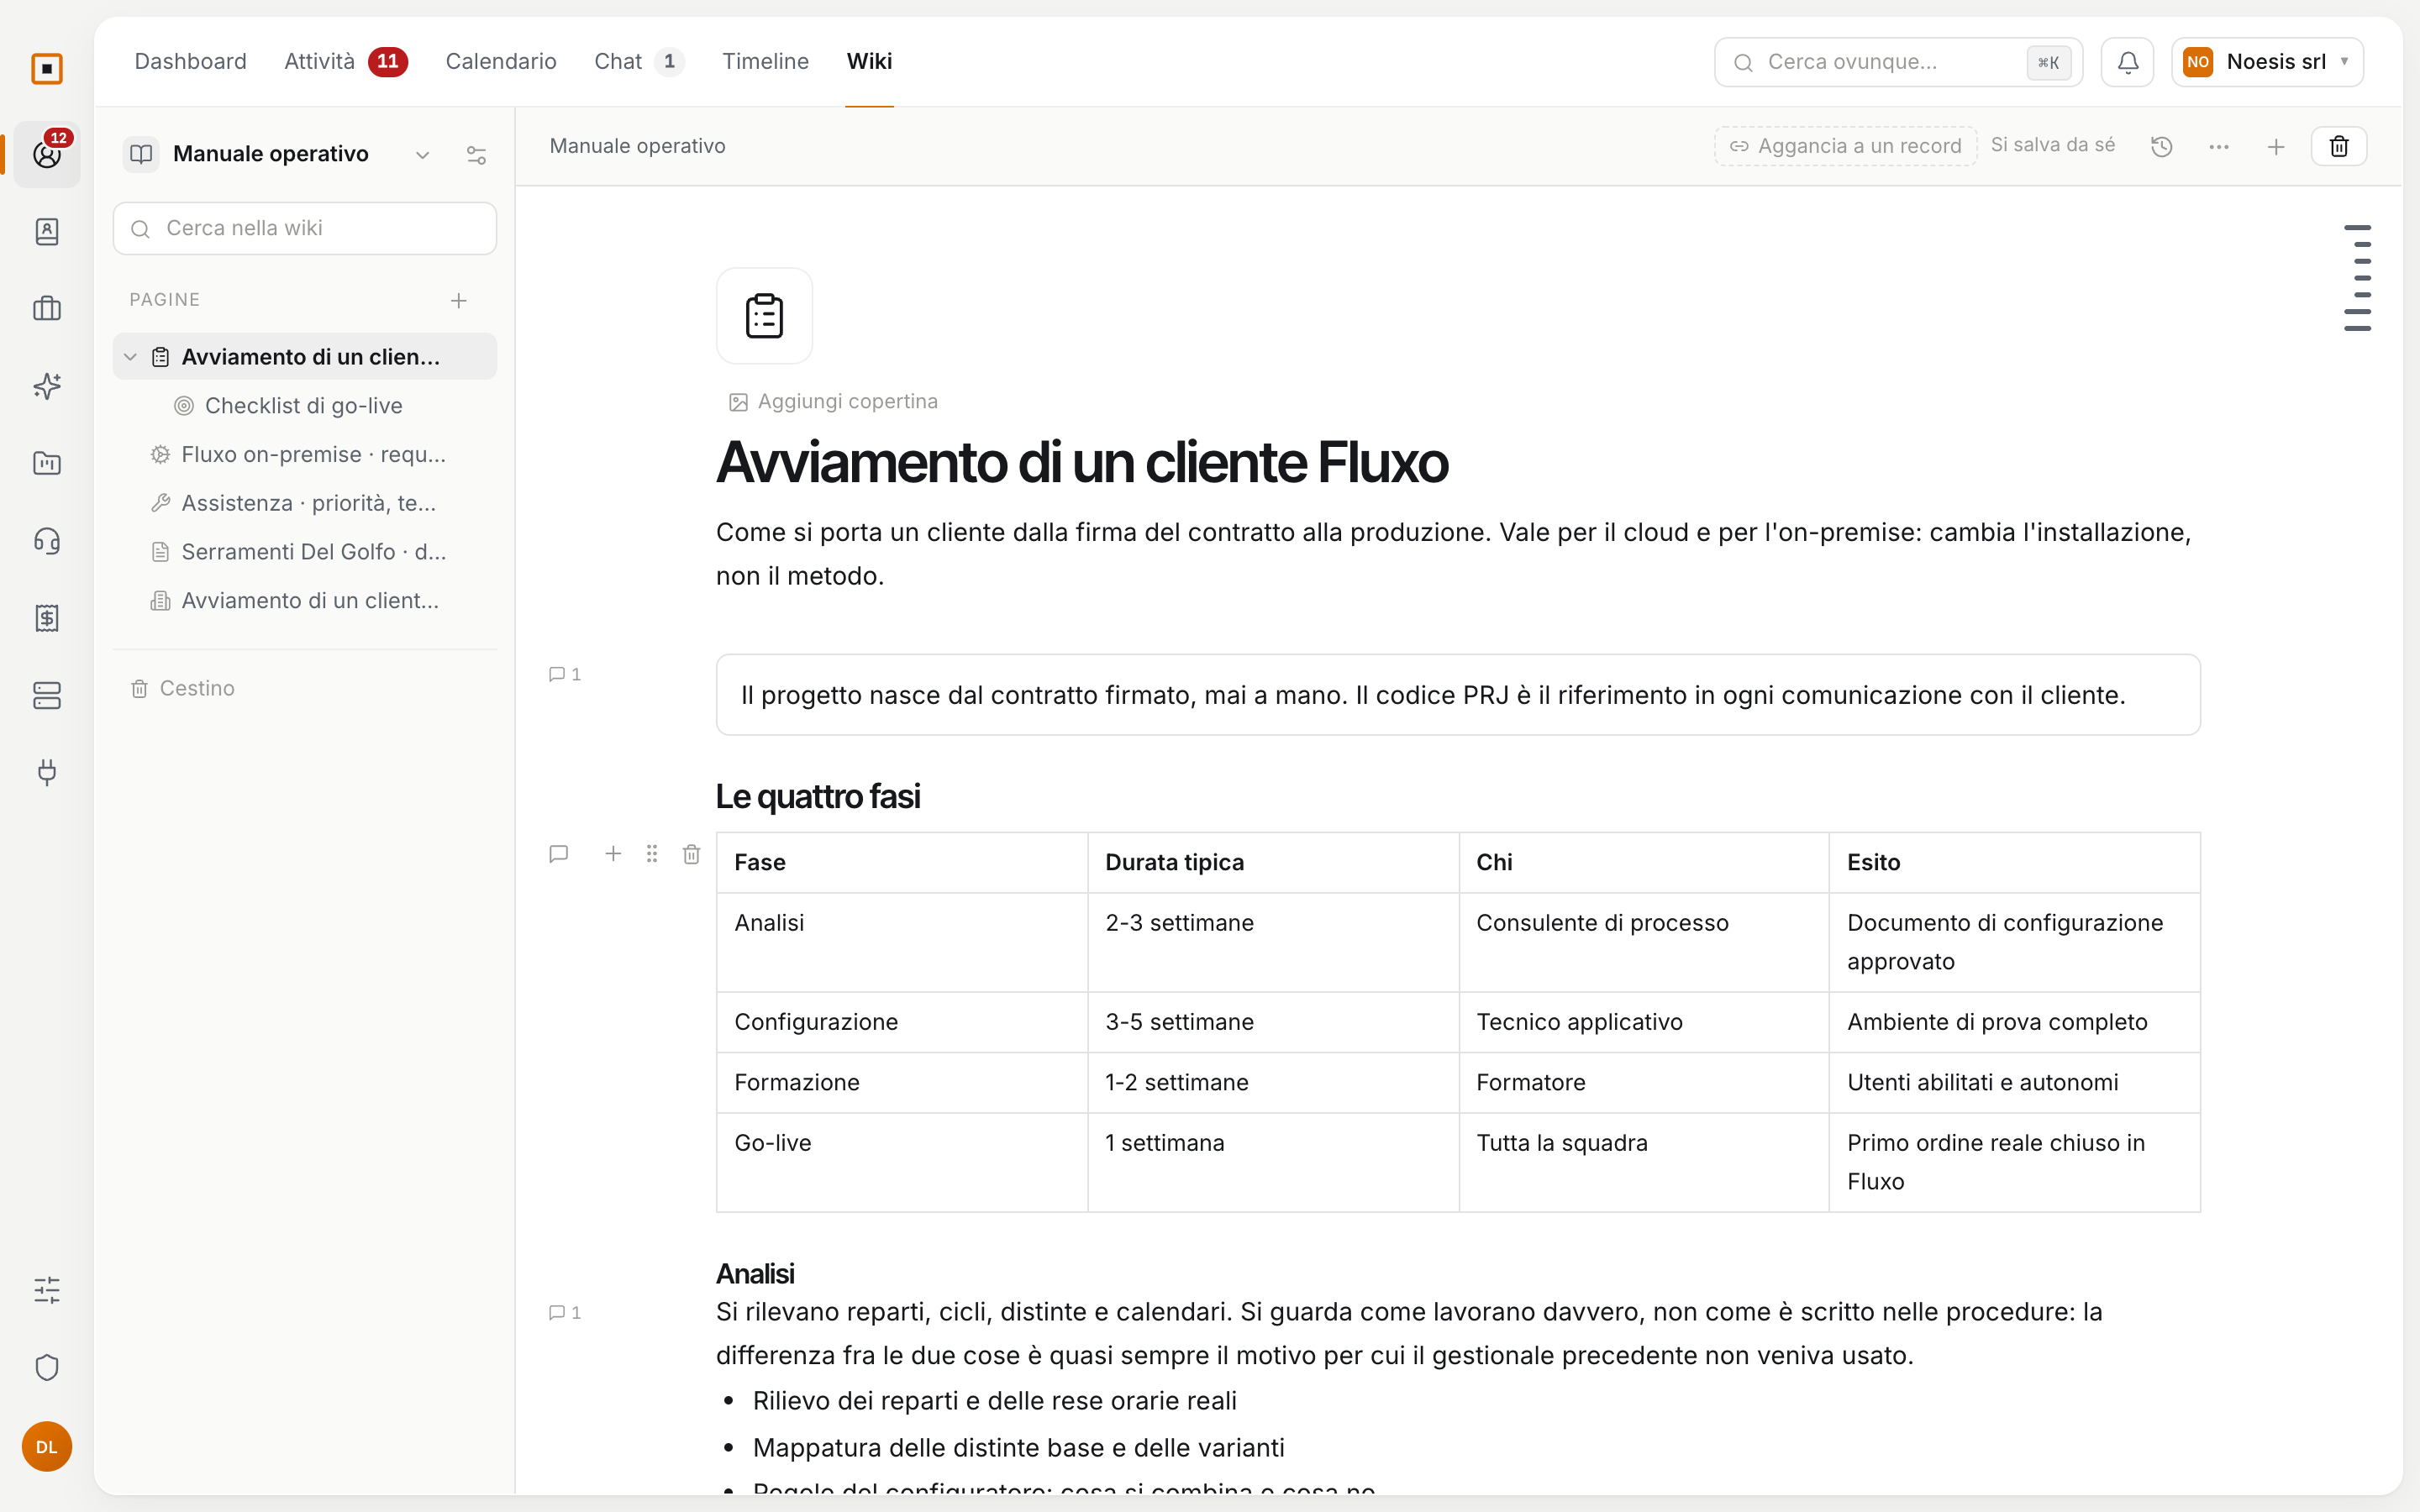Add block with plus beside table
Screen dimensions: 2420x1512
pyautogui.click(x=613, y=853)
